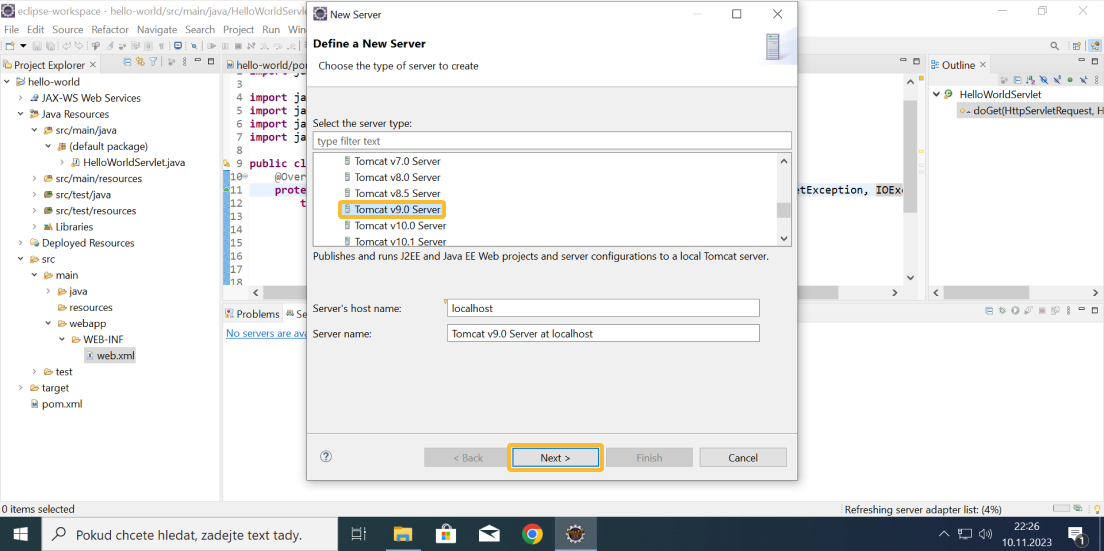The height and width of the screenshot is (551, 1104).
Task: Click the Next button in dialog
Action: (556, 457)
